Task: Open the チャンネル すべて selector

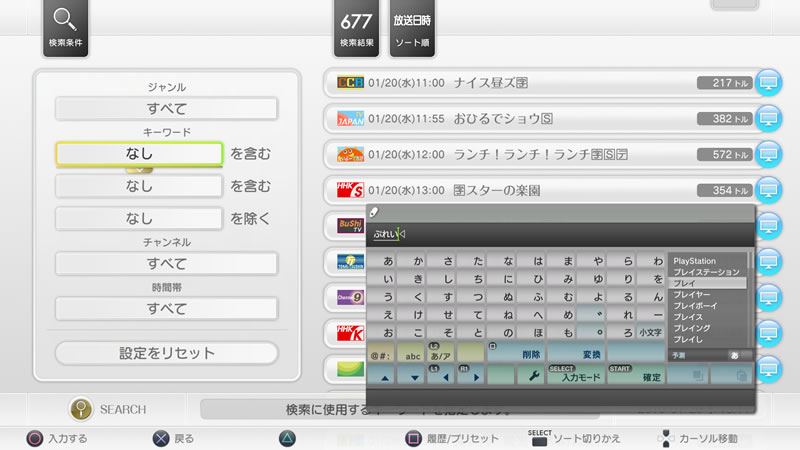Action: (166, 263)
